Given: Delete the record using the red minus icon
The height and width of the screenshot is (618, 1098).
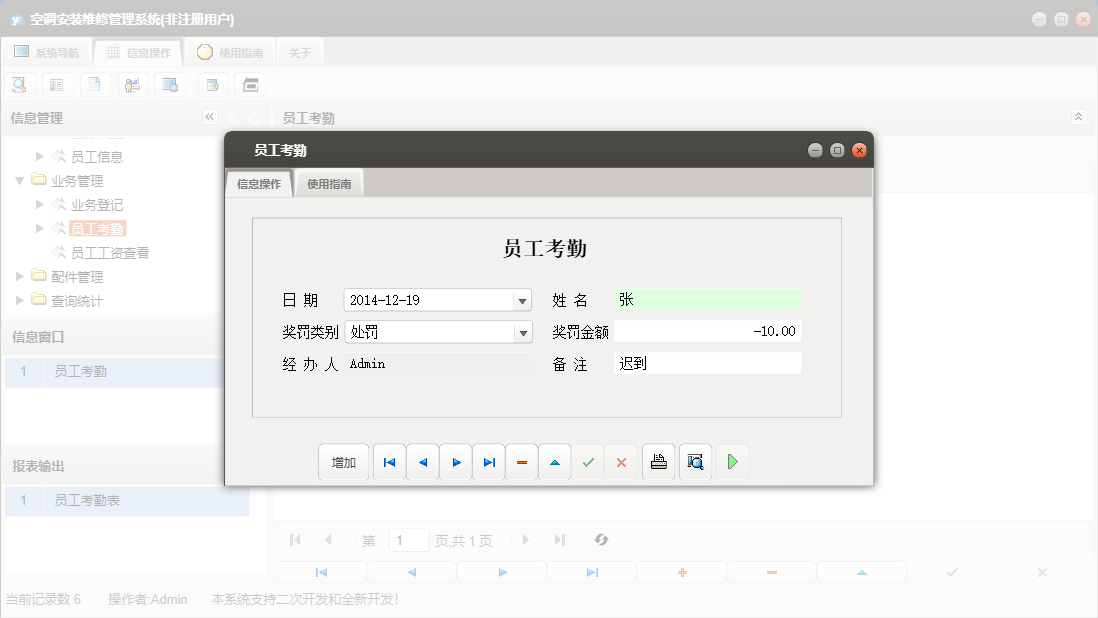Looking at the screenshot, I should pos(521,461).
